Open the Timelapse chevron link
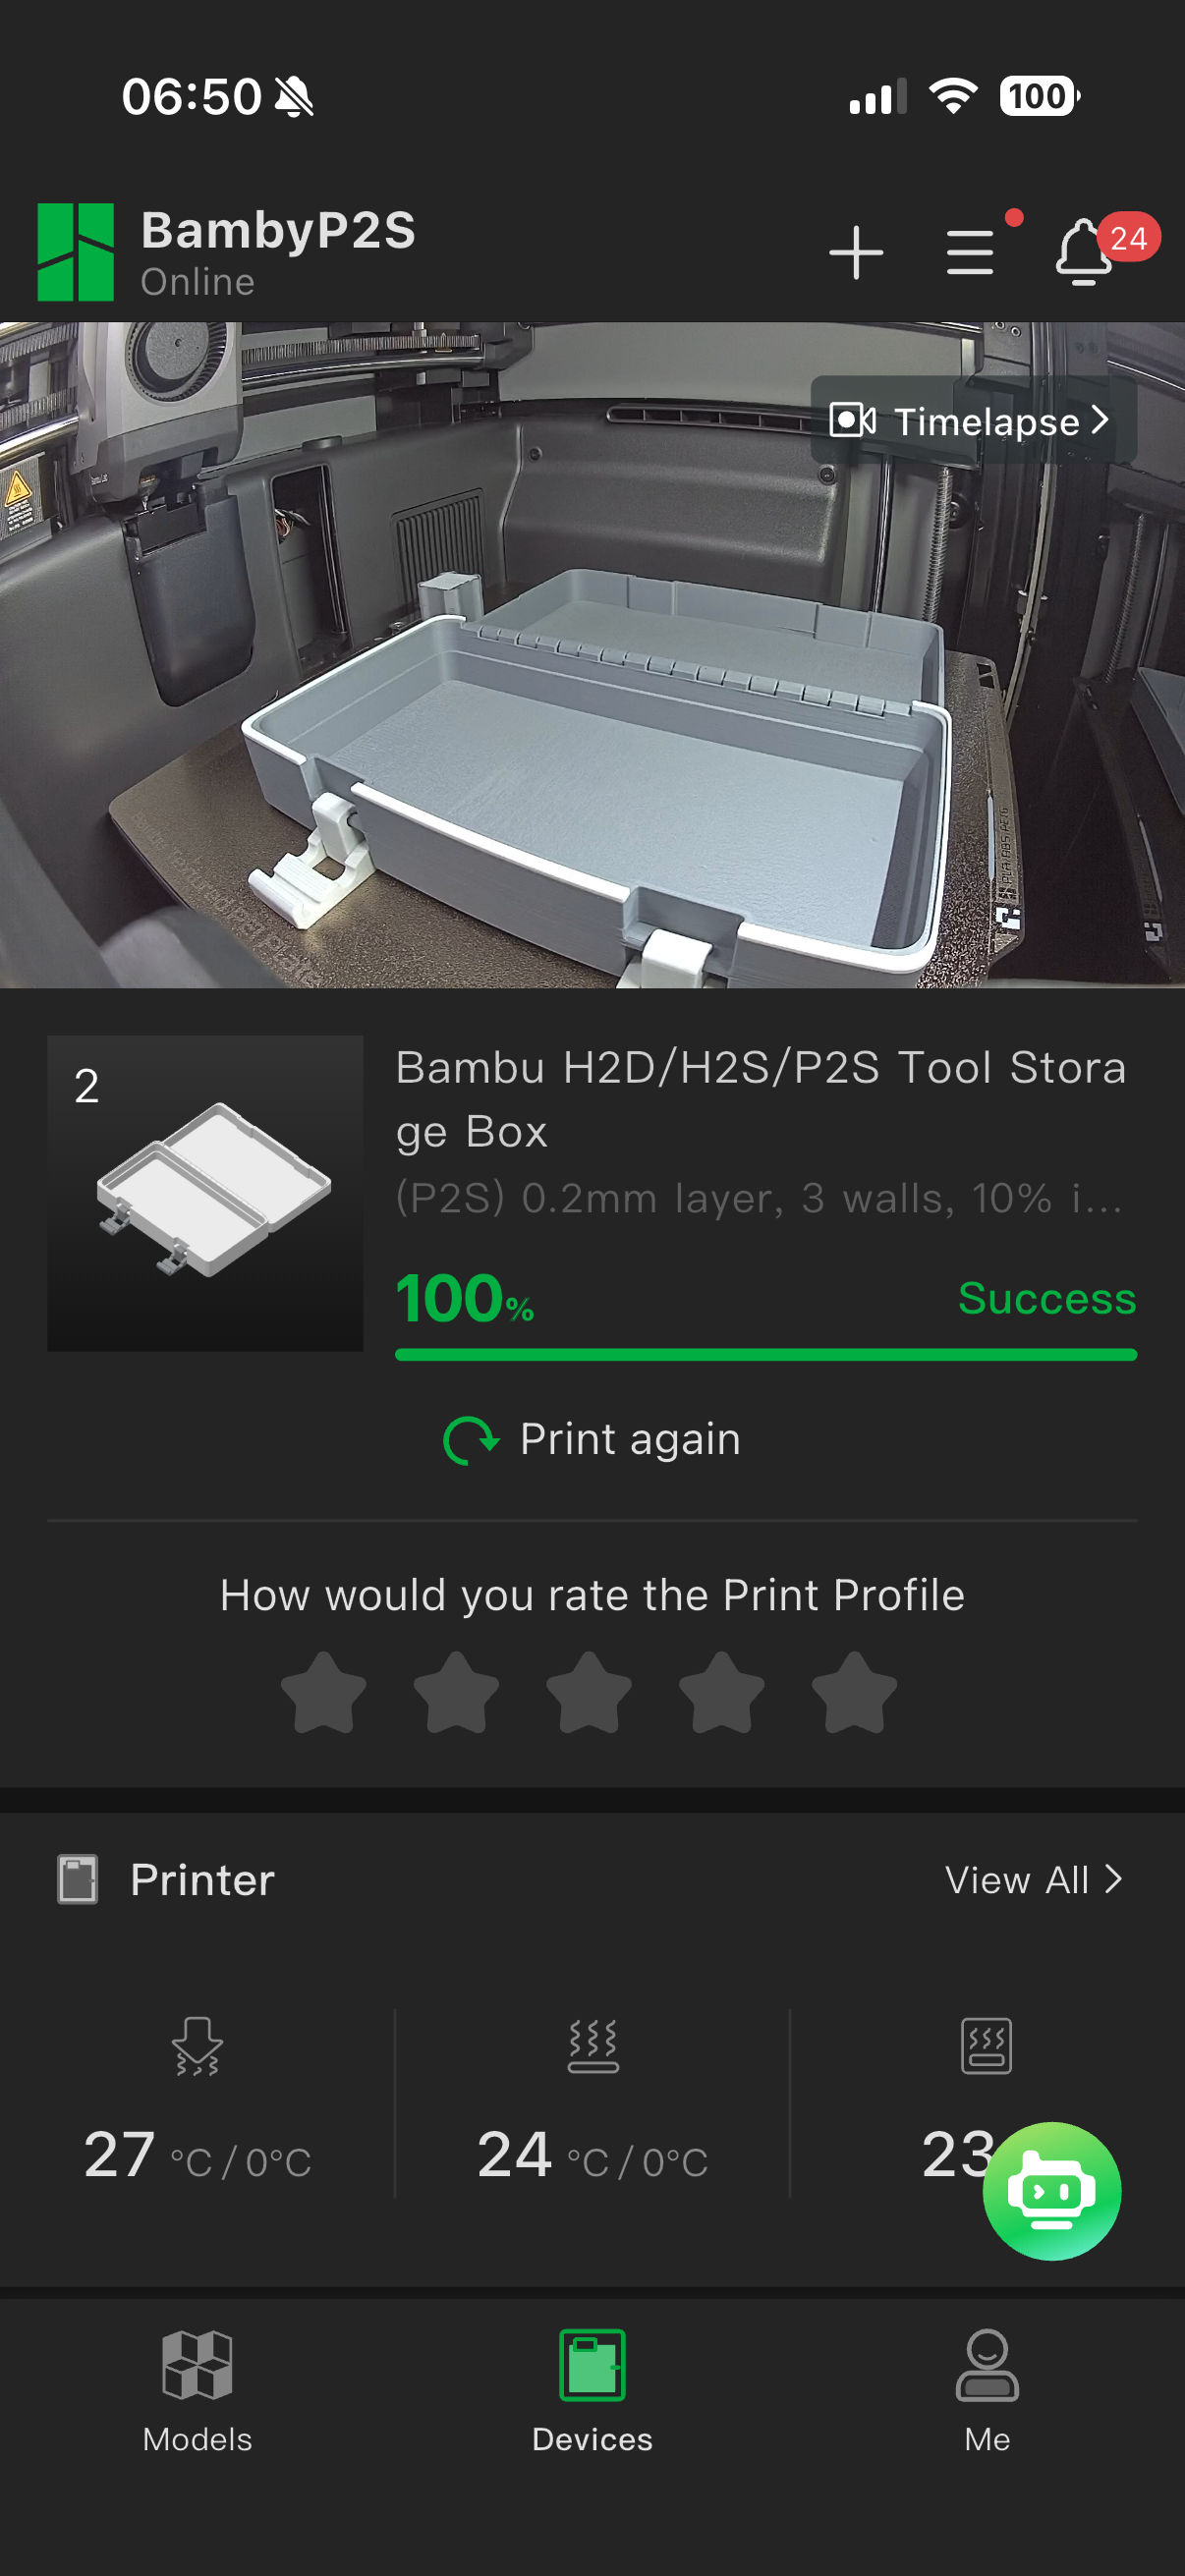This screenshot has width=1185, height=2576. (972, 420)
